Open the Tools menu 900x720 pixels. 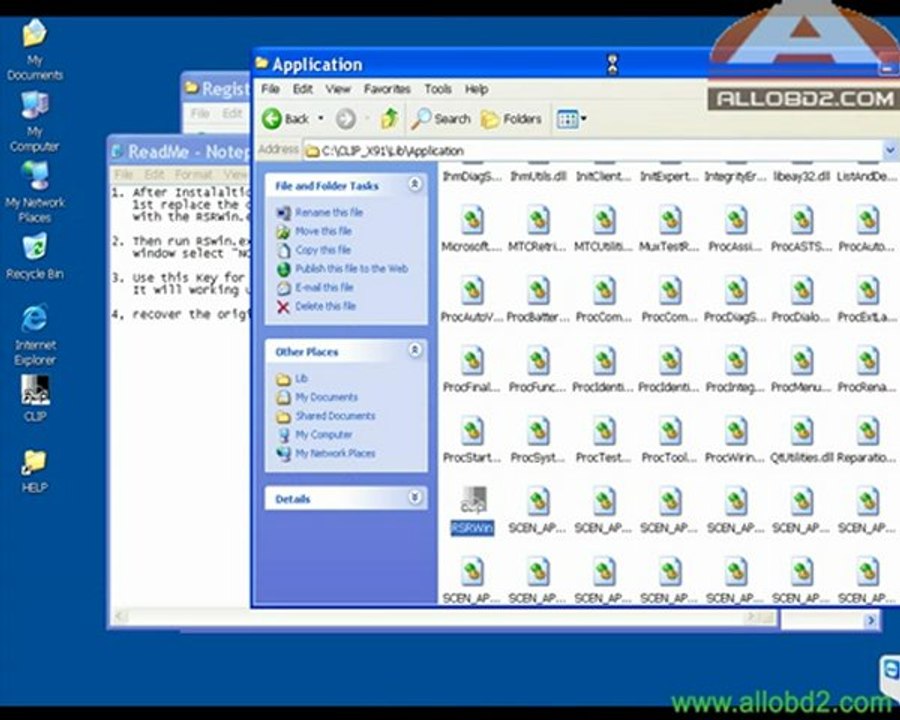(437, 89)
